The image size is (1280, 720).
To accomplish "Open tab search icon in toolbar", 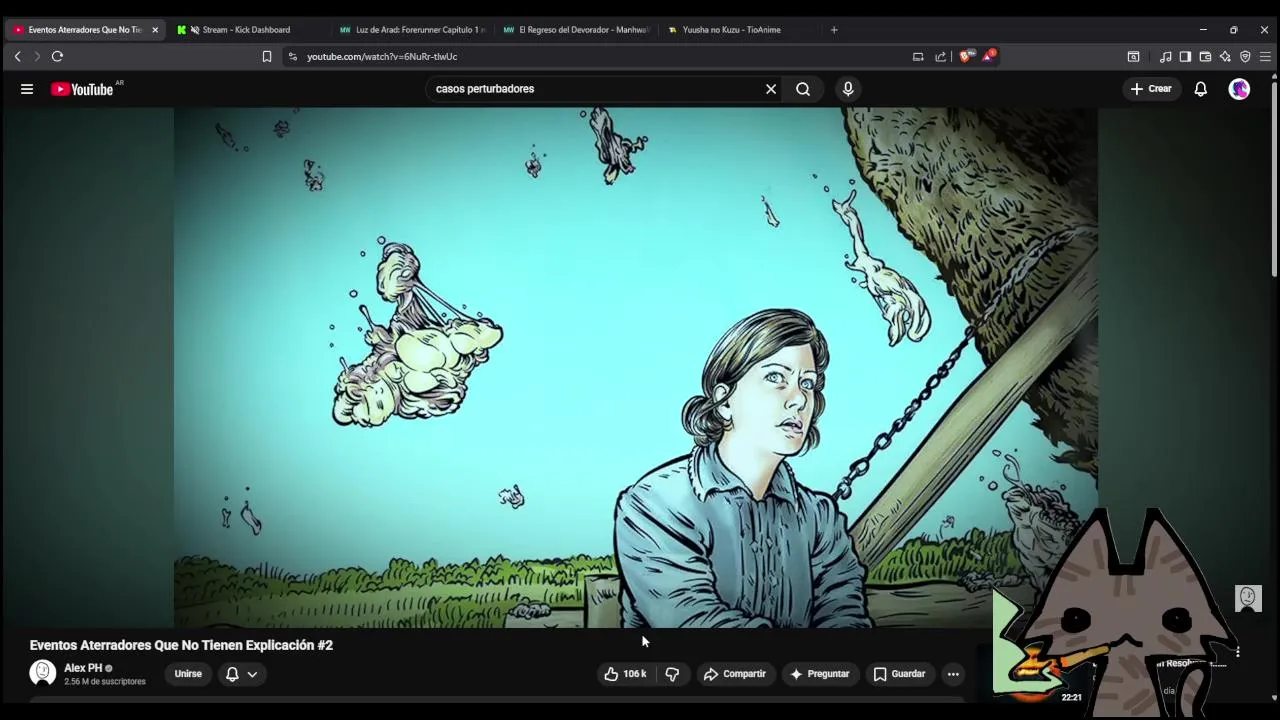I will click(1133, 57).
